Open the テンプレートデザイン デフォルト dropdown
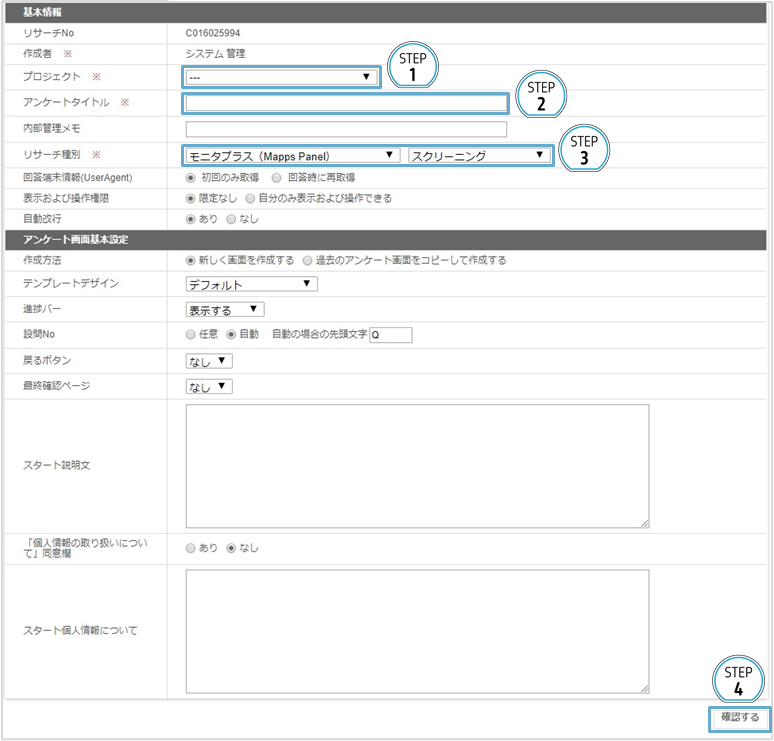The height and width of the screenshot is (741, 774). point(251,284)
